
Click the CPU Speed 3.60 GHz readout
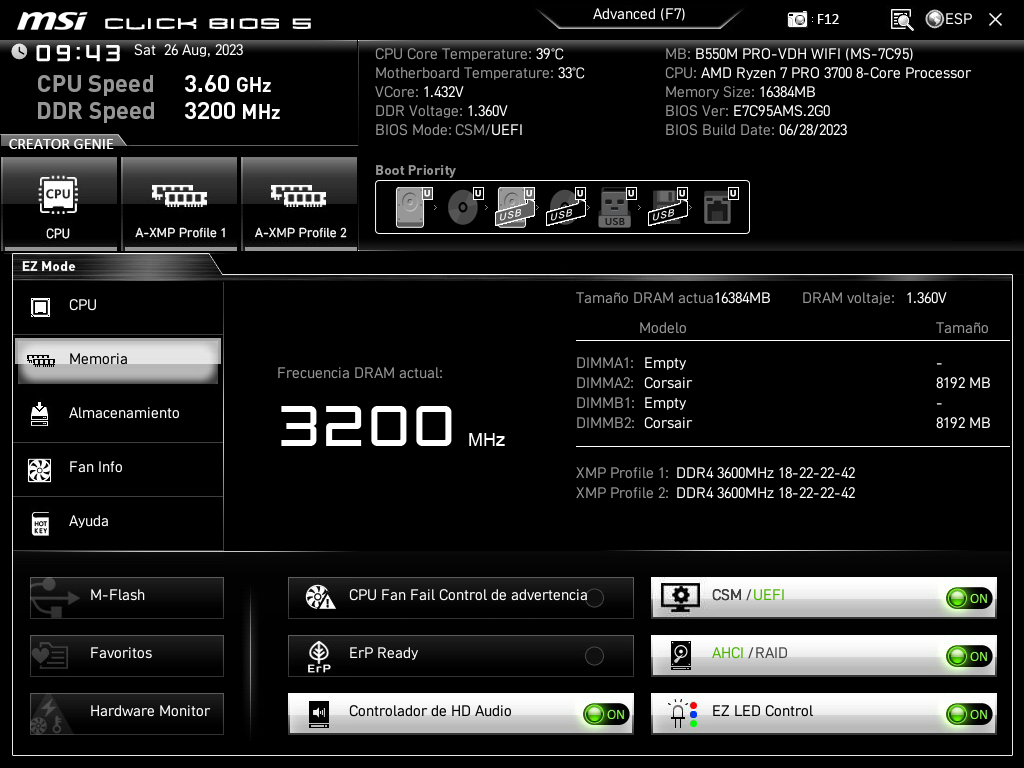tap(154, 84)
